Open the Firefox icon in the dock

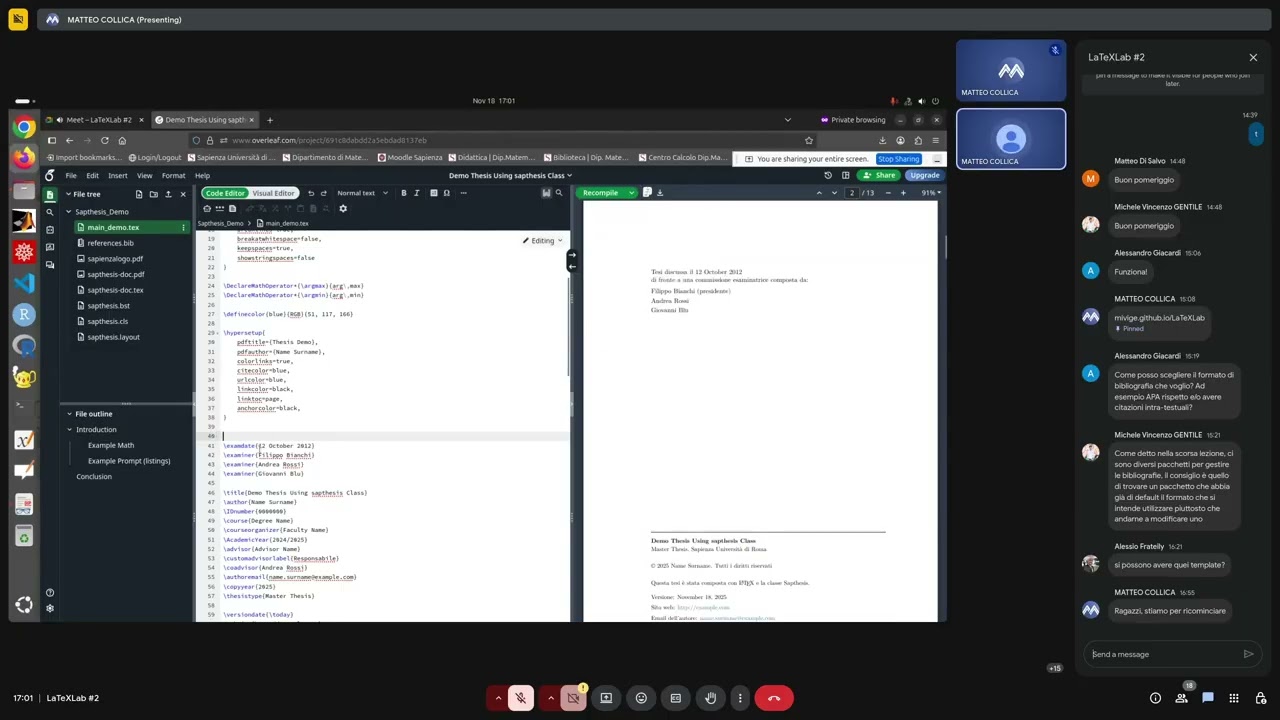24,158
